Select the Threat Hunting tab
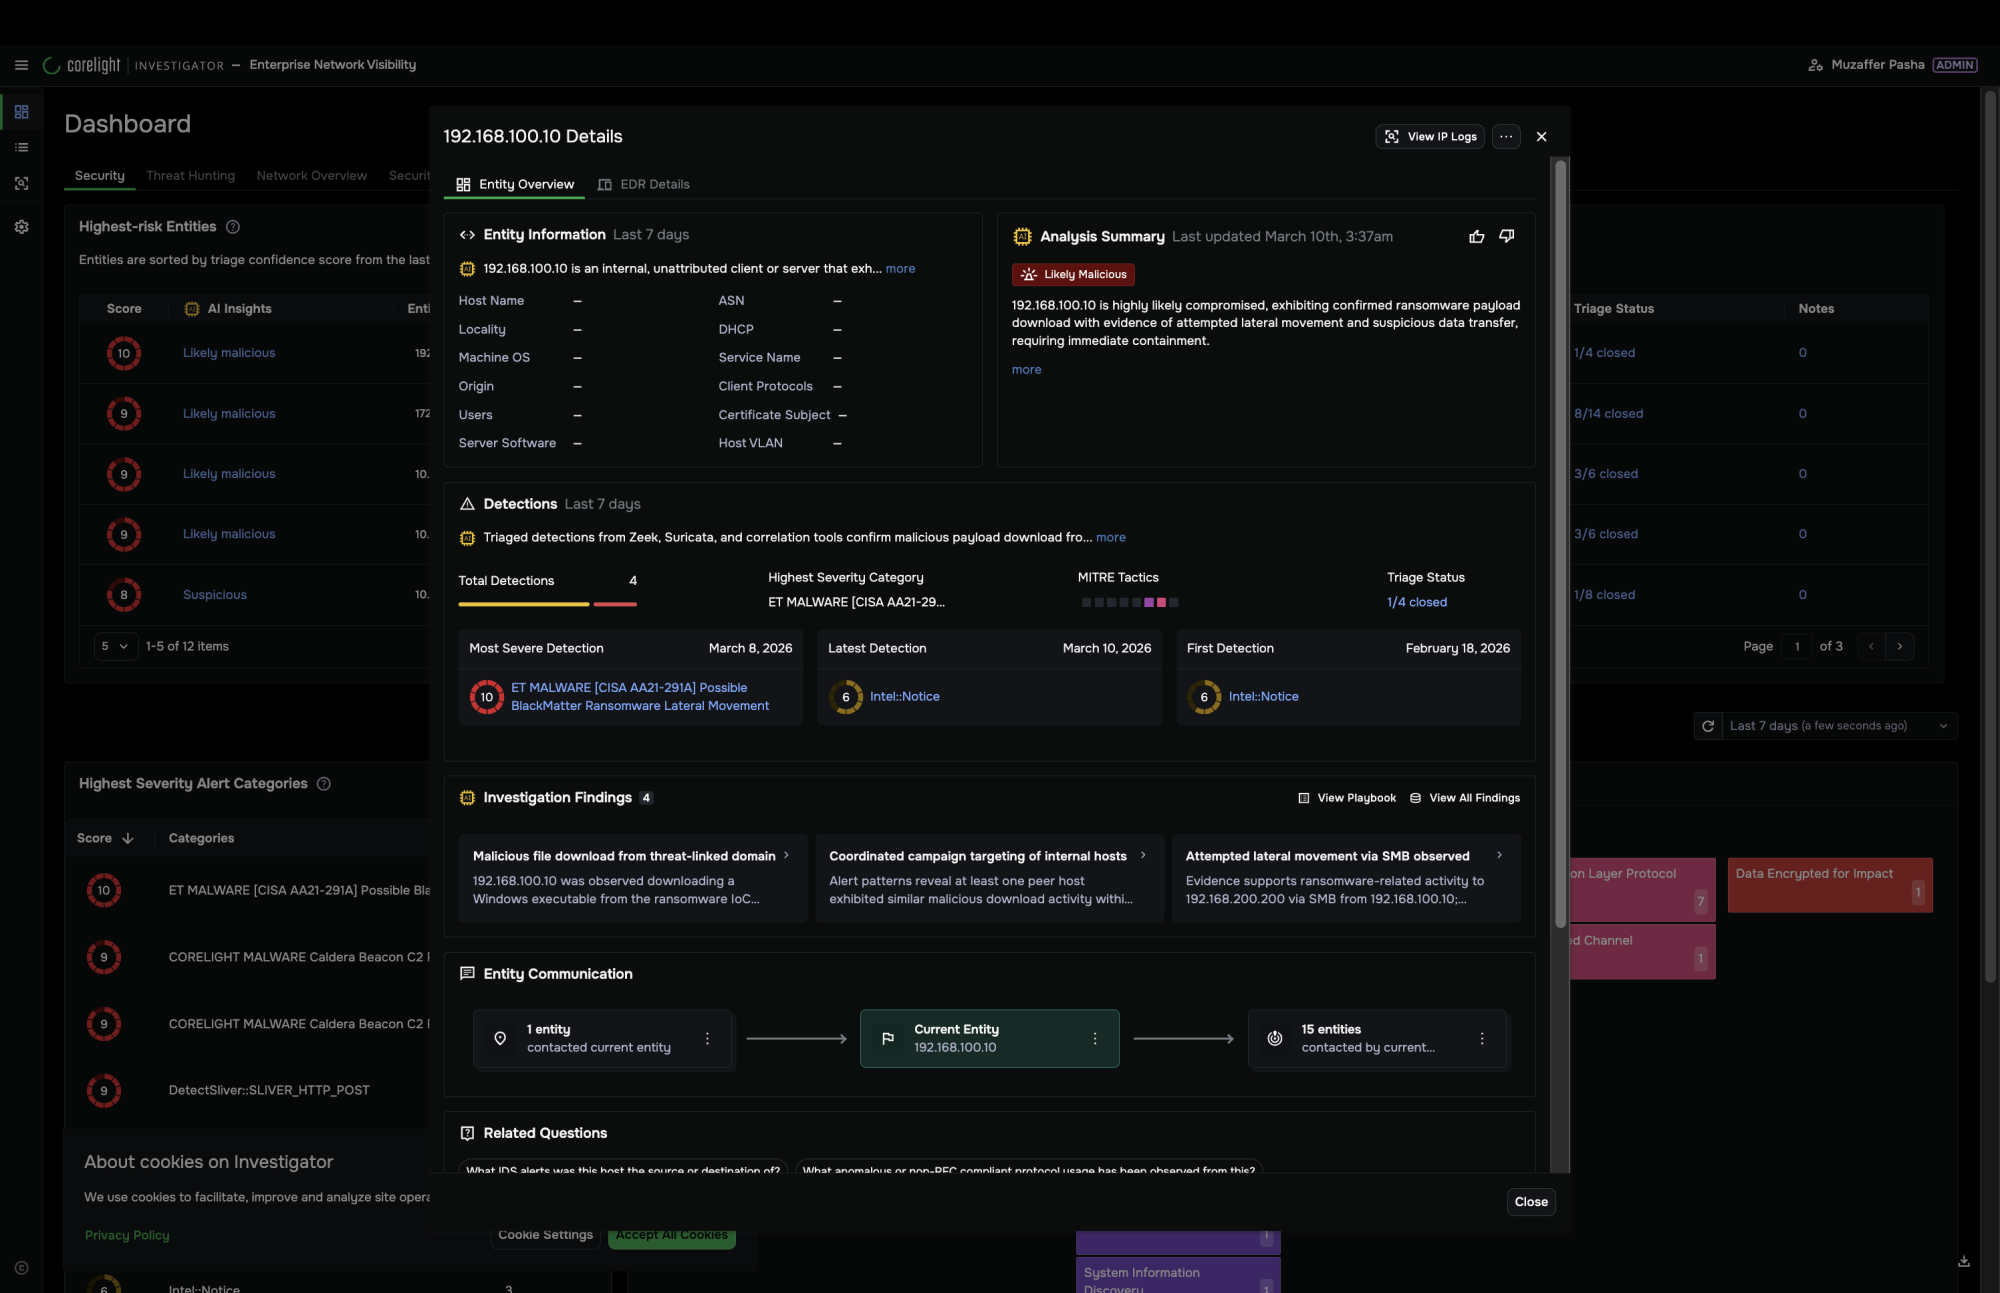Image resolution: width=2000 pixels, height=1293 pixels. [x=190, y=176]
